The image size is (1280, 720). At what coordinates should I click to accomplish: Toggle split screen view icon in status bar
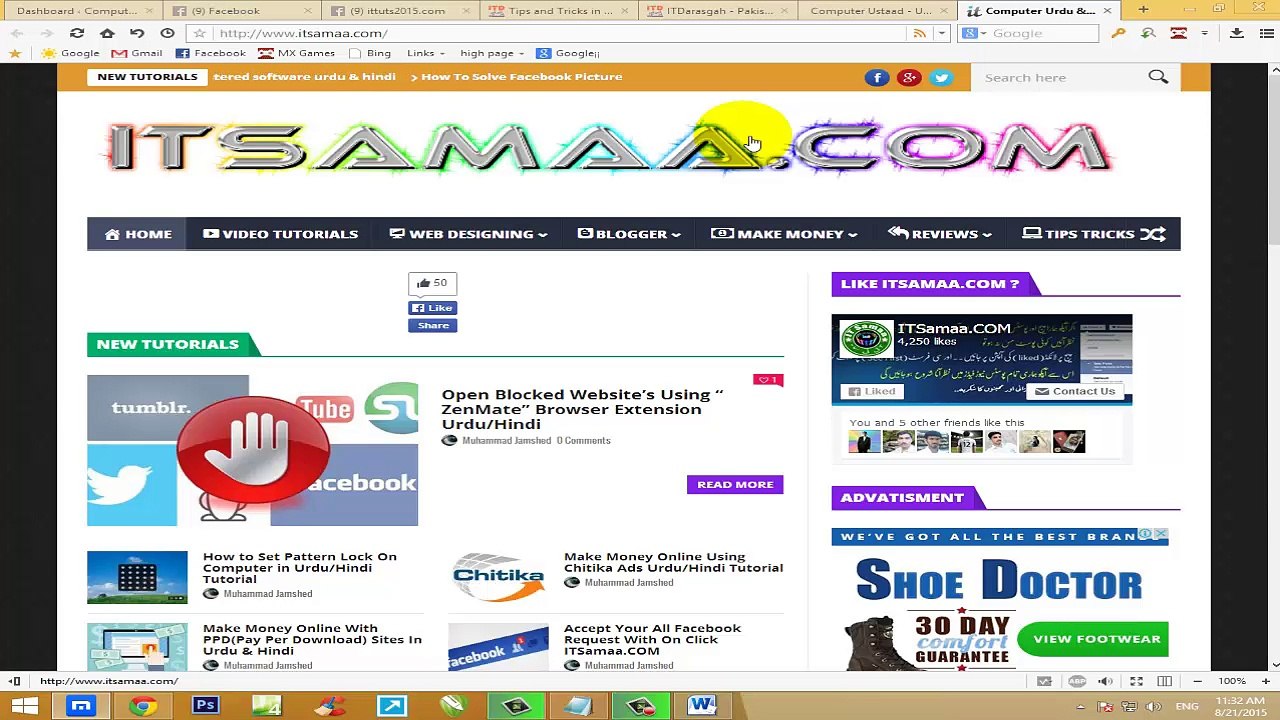coord(1164,681)
